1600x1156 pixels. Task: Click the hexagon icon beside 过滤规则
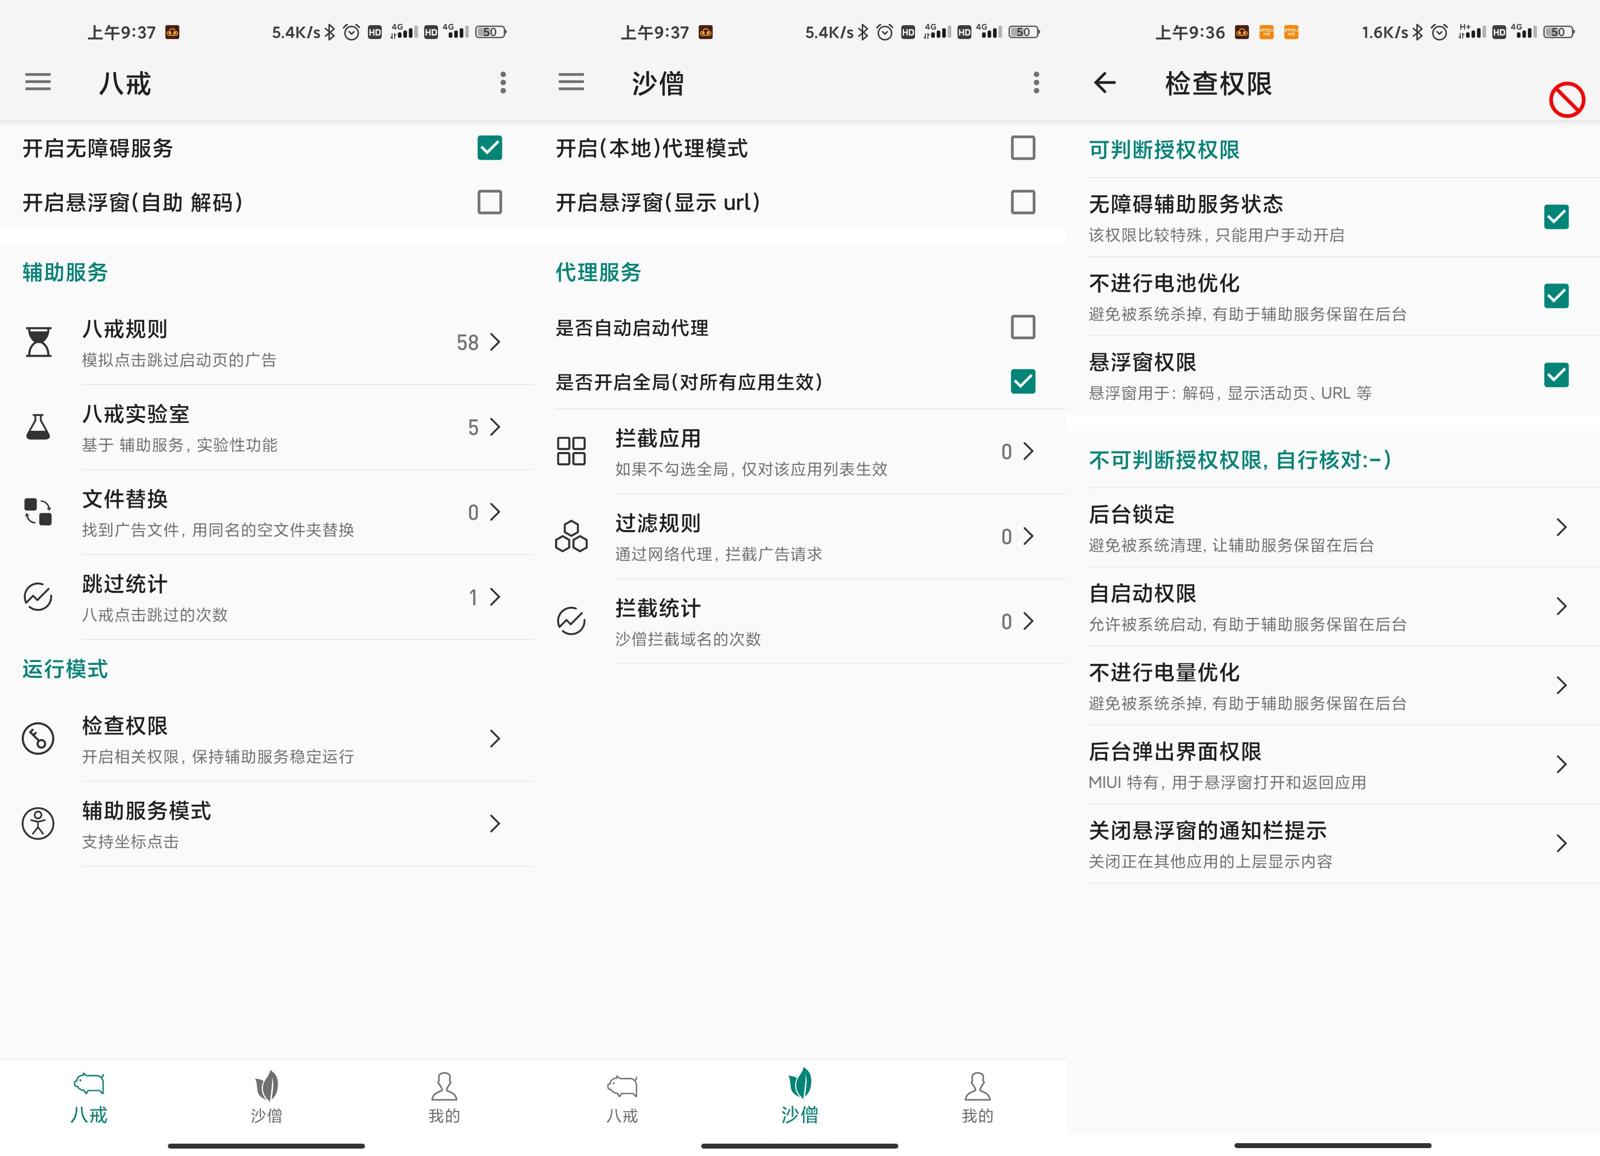pyautogui.click(x=571, y=536)
